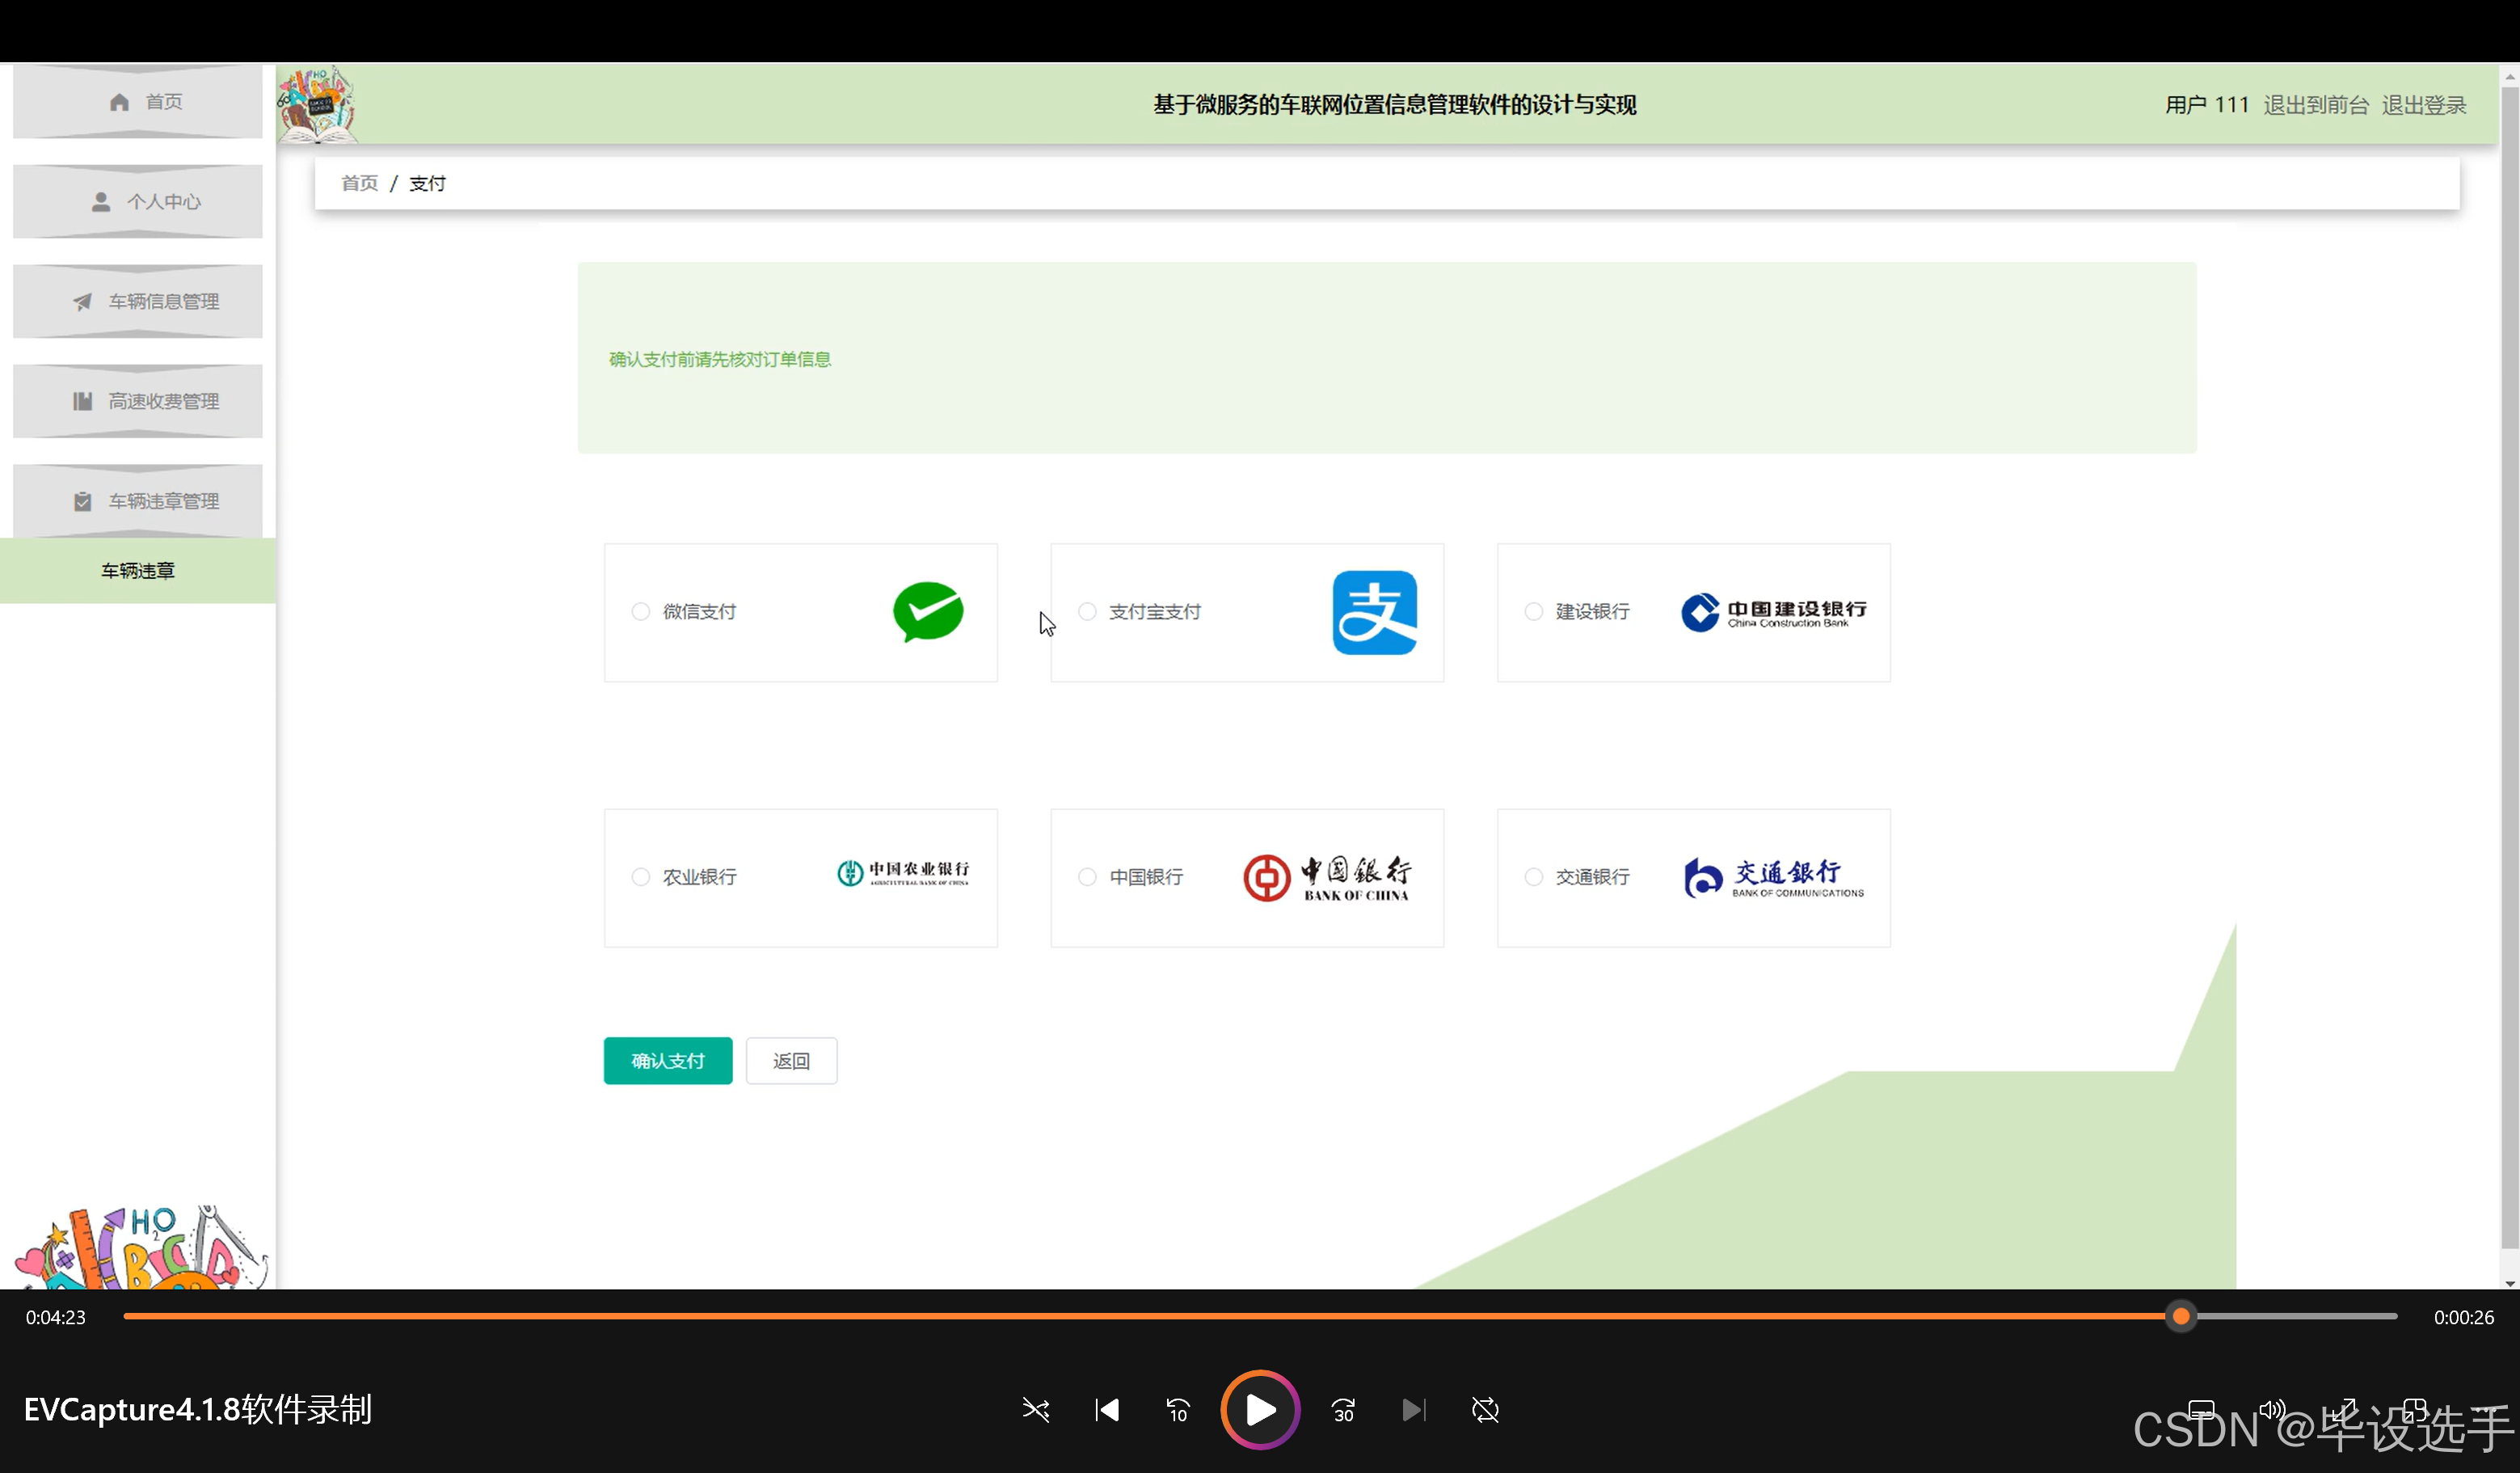
Task: Click the China Construction Bank logo
Action: [x=1774, y=613]
